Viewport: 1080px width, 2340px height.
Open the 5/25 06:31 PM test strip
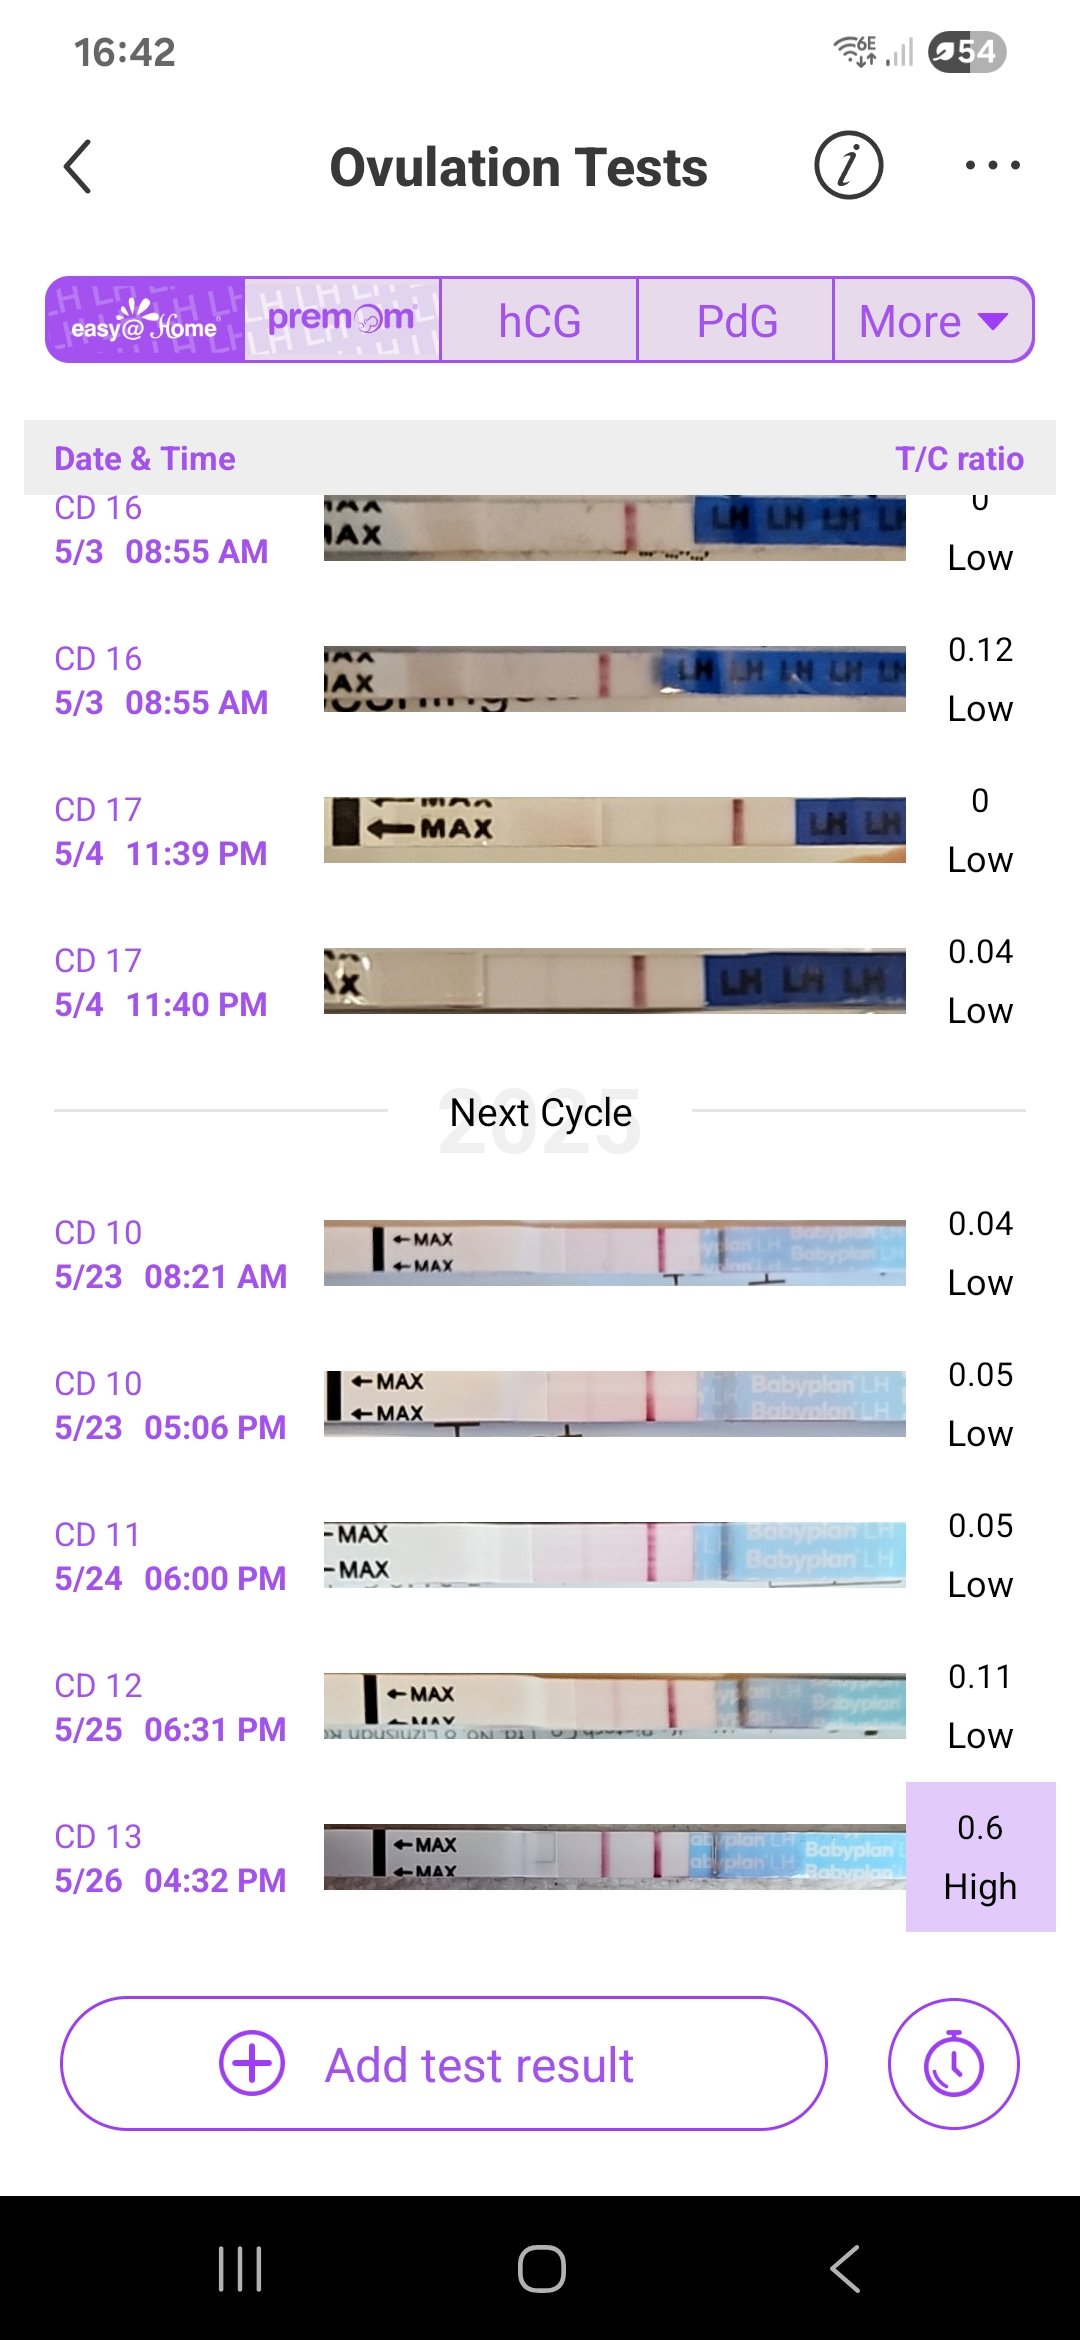(x=614, y=1706)
